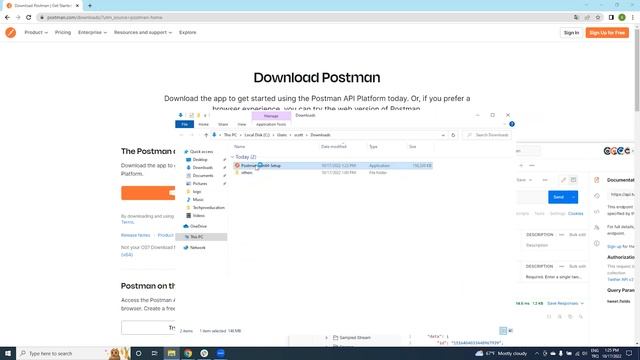Screen dimensions: 640x360
Task: Click the info icon in the Postman side panel
Action: point(597,244)
